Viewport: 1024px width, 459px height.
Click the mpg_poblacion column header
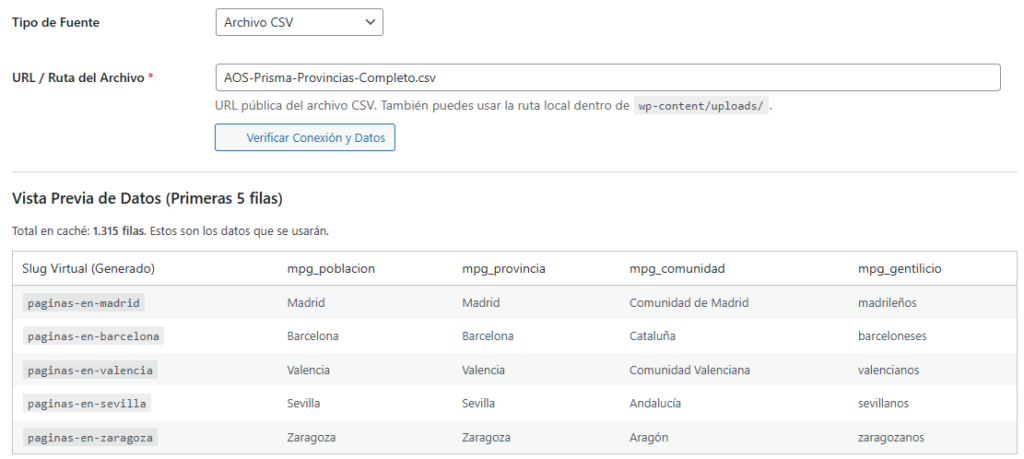coord(330,269)
